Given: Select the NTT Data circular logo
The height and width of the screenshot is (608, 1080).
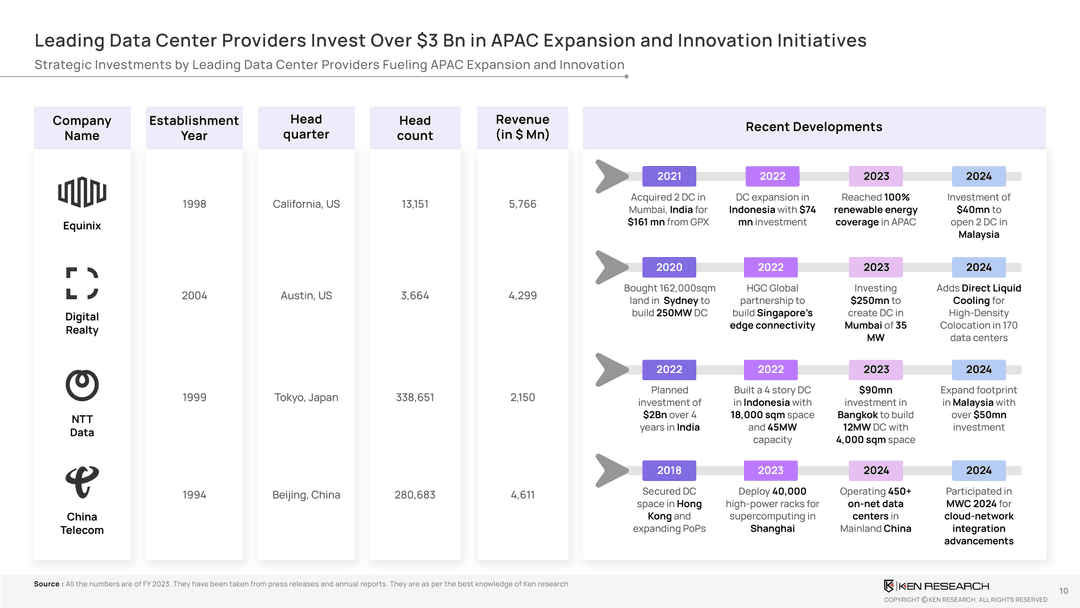Looking at the screenshot, I should click(x=82, y=385).
